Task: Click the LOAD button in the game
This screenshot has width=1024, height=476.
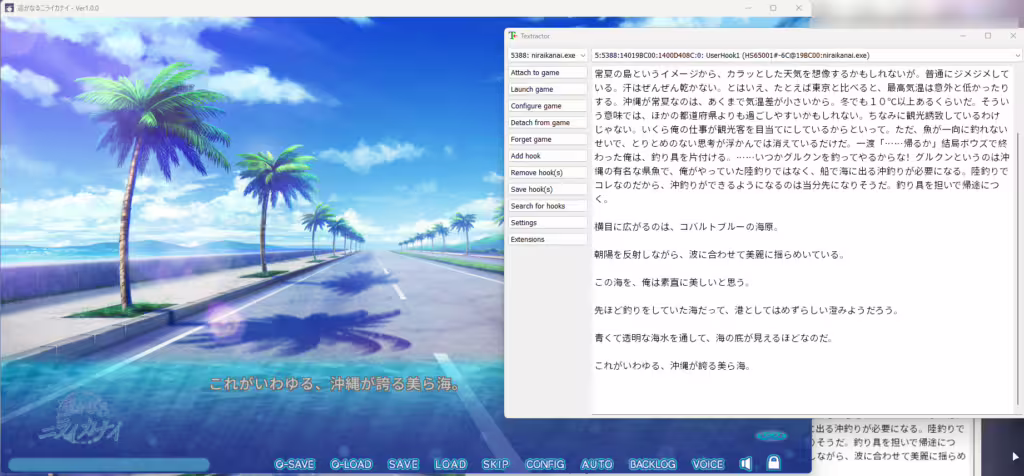Action: click(x=451, y=464)
